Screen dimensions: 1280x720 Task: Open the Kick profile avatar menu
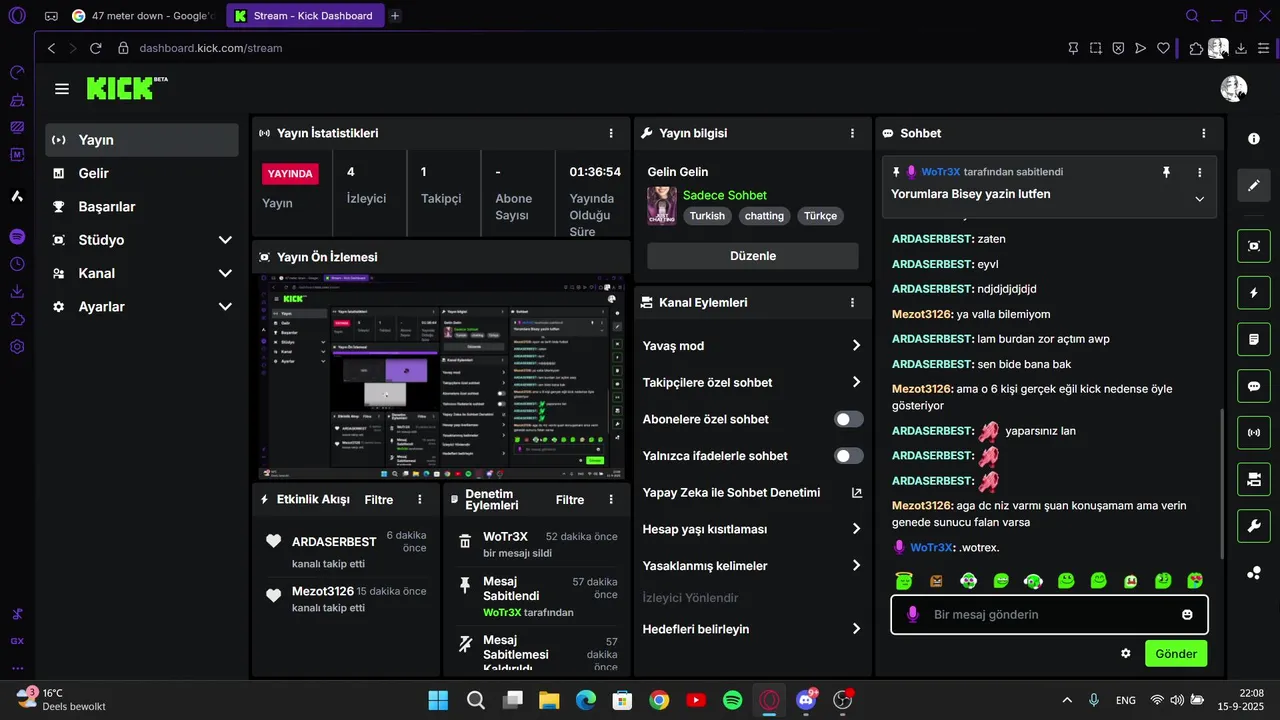(1234, 88)
